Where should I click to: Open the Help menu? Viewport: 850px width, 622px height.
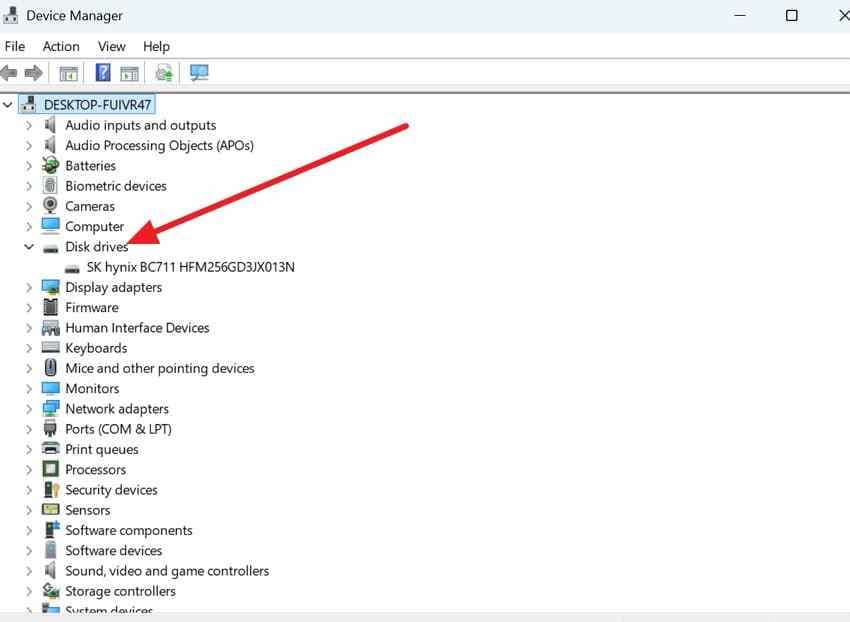pos(156,47)
